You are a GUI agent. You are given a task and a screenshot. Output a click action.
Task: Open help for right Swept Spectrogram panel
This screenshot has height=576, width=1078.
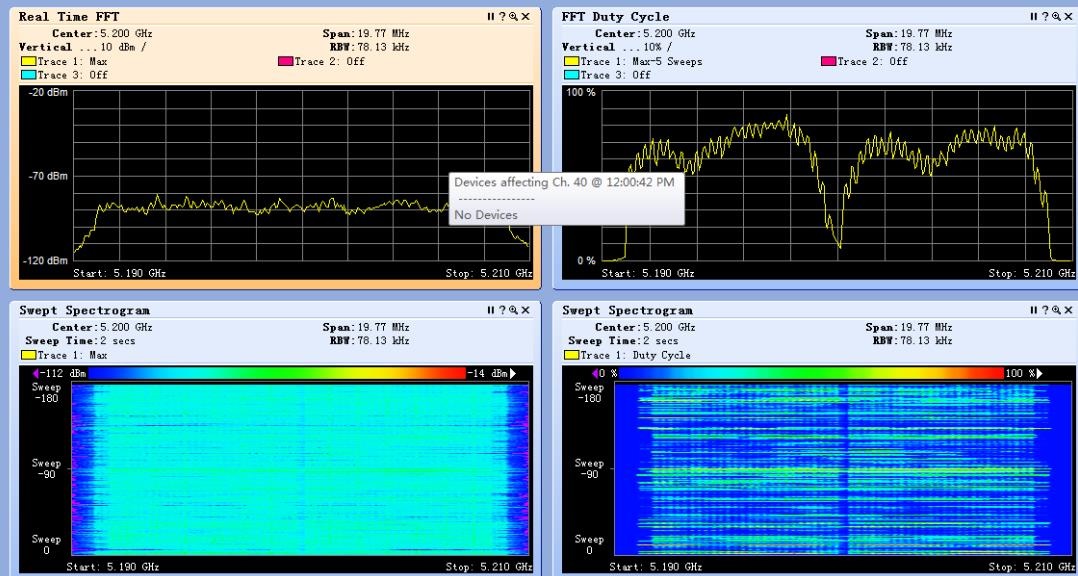click(x=1046, y=311)
